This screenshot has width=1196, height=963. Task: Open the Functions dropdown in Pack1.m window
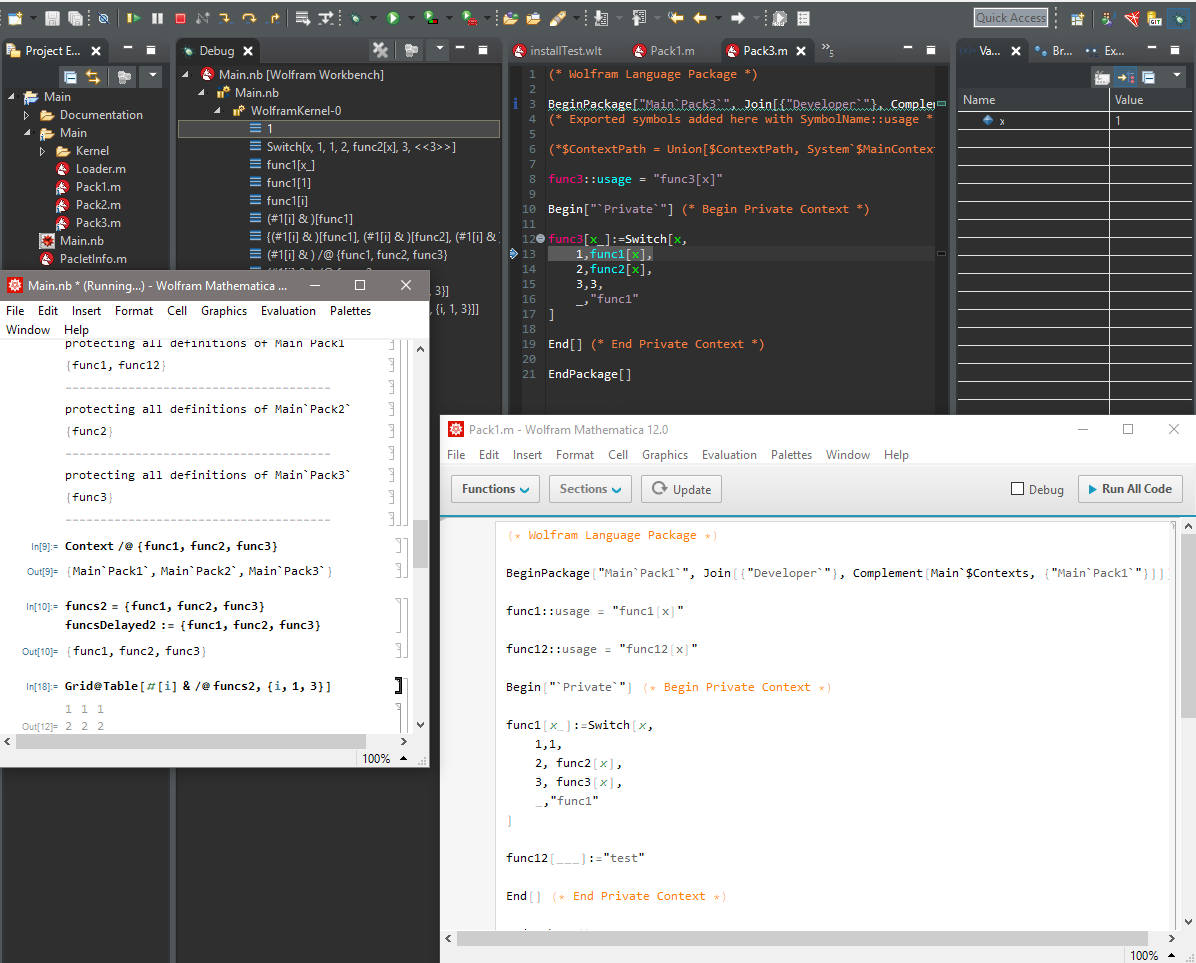tap(495, 489)
